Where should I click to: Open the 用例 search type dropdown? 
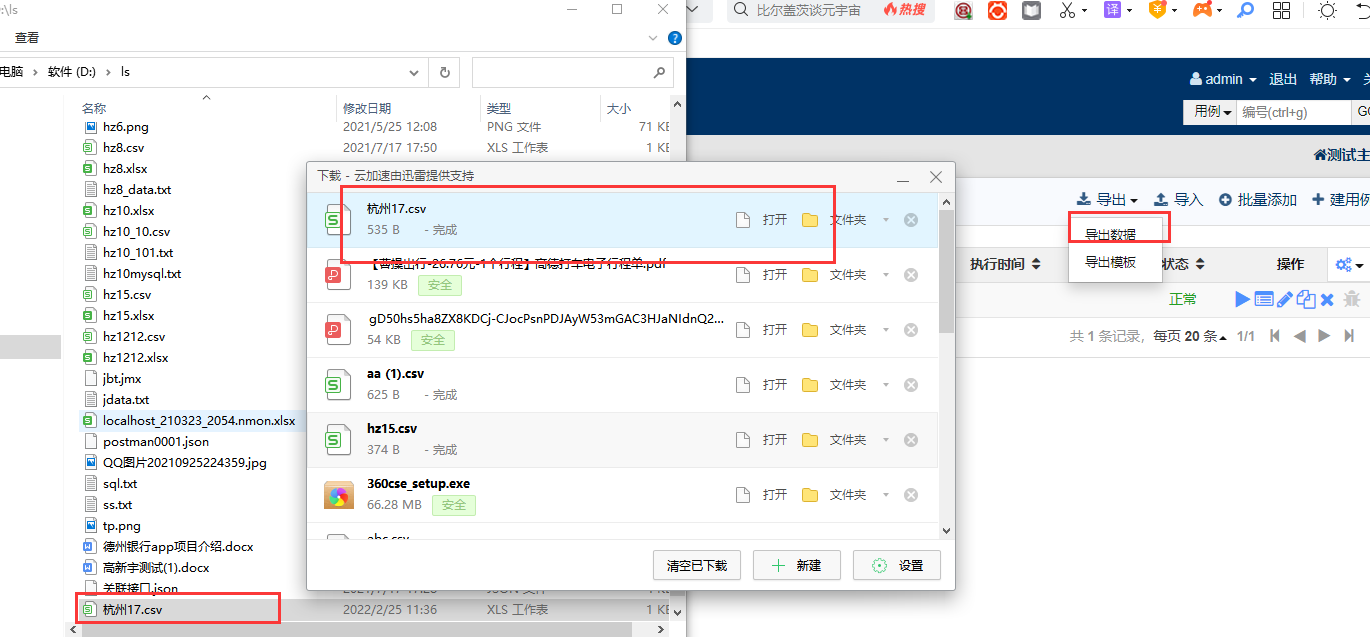pos(1211,112)
